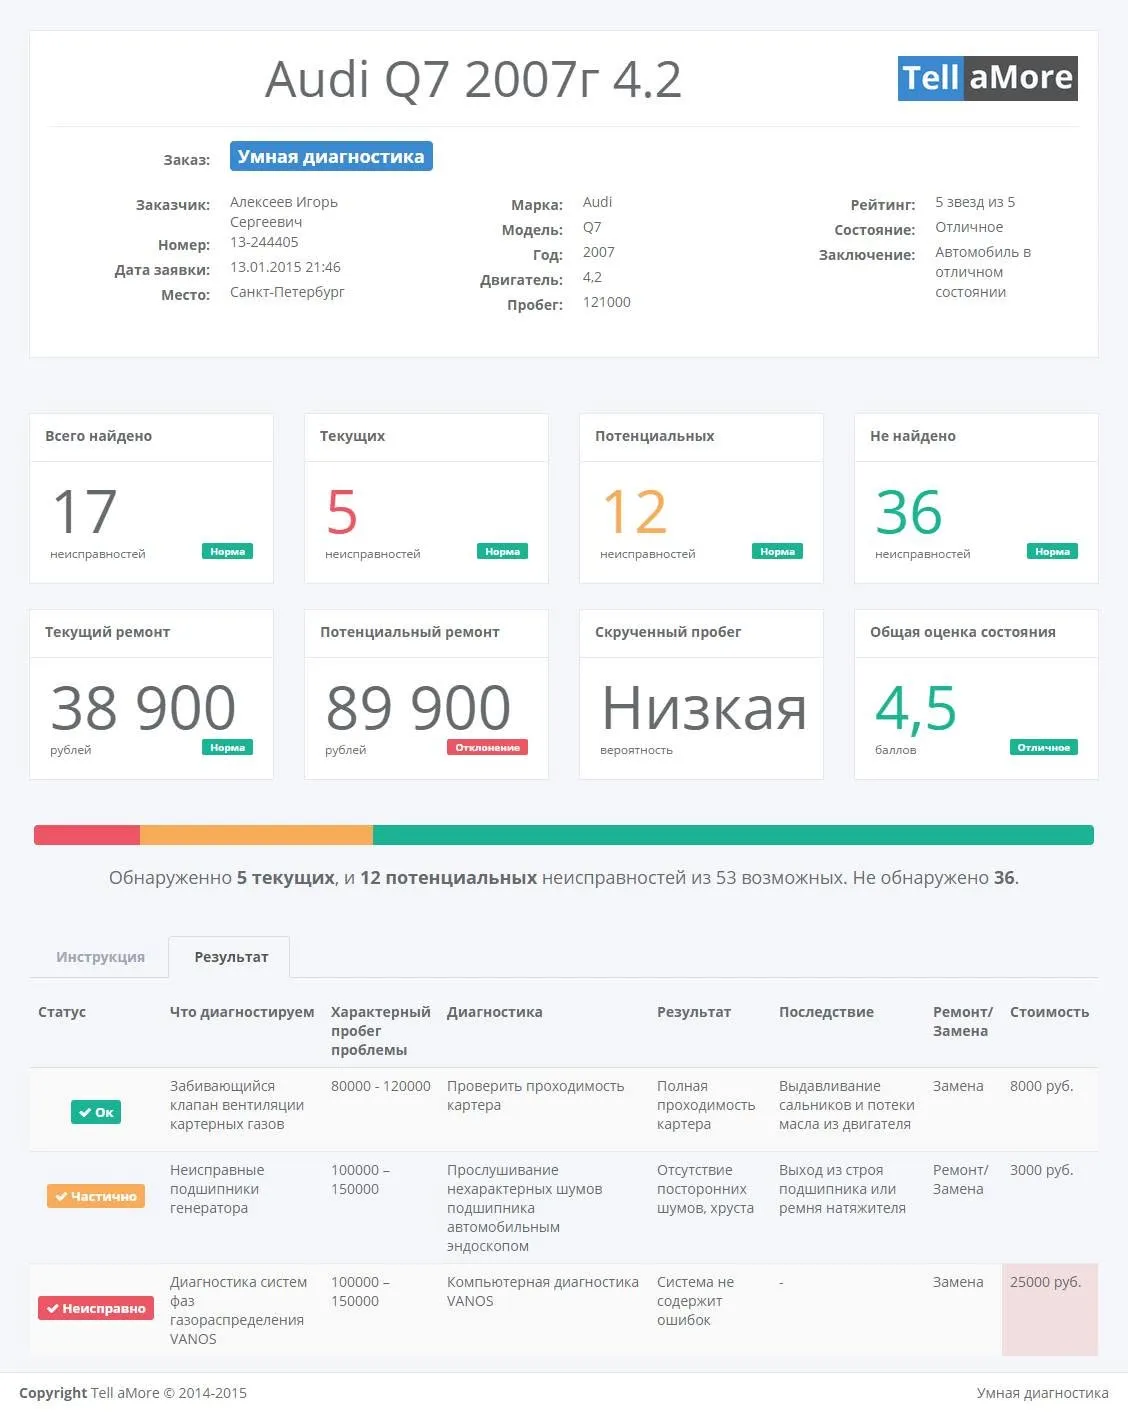Viewport: 1128px width, 1413px height.
Task: Click the Статус column header
Action: click(x=62, y=1012)
